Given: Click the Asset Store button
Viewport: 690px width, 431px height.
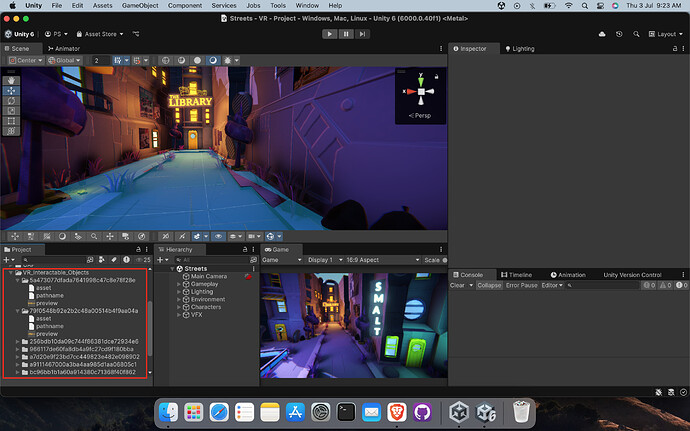Looking at the screenshot, I should [98, 34].
